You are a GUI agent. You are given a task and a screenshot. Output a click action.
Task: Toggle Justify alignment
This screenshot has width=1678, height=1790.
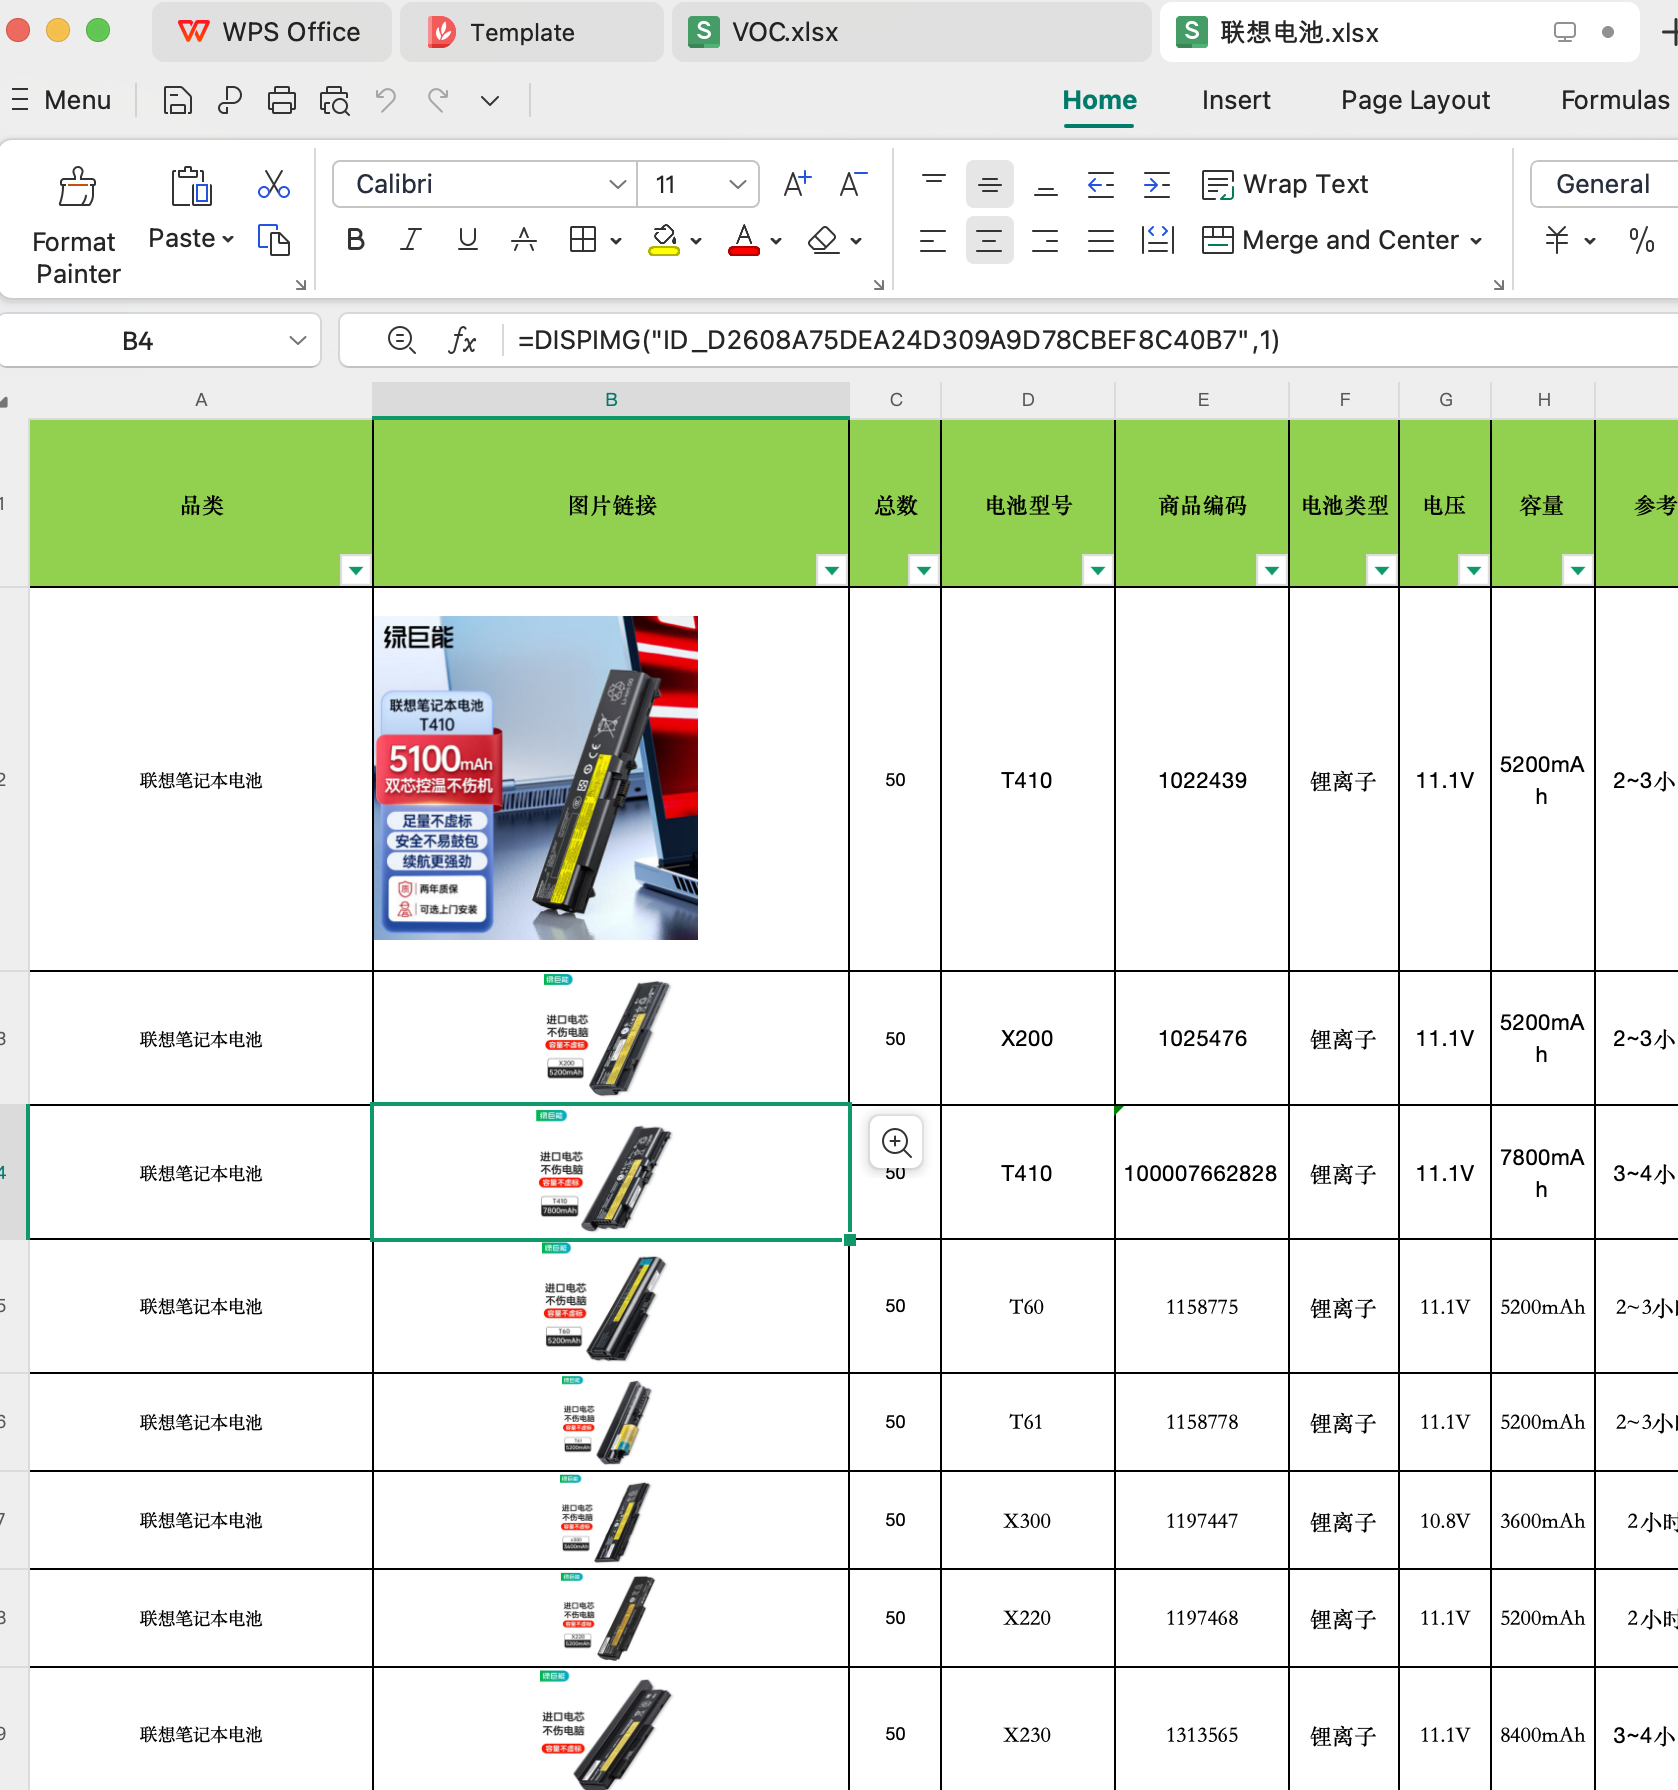[1101, 240]
